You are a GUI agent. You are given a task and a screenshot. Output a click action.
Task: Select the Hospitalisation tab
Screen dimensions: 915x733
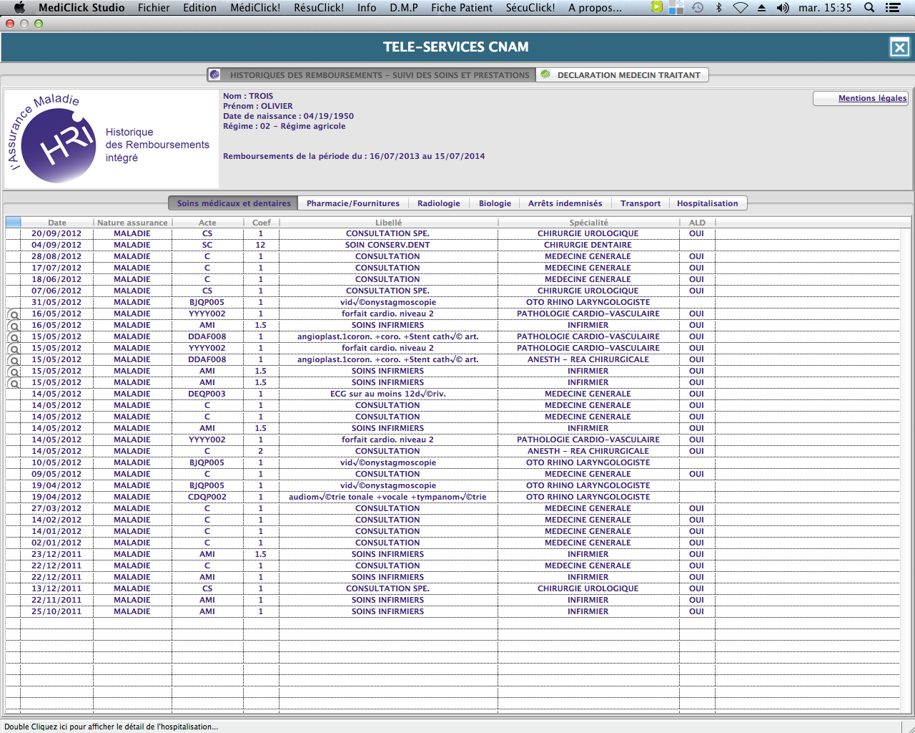707,203
